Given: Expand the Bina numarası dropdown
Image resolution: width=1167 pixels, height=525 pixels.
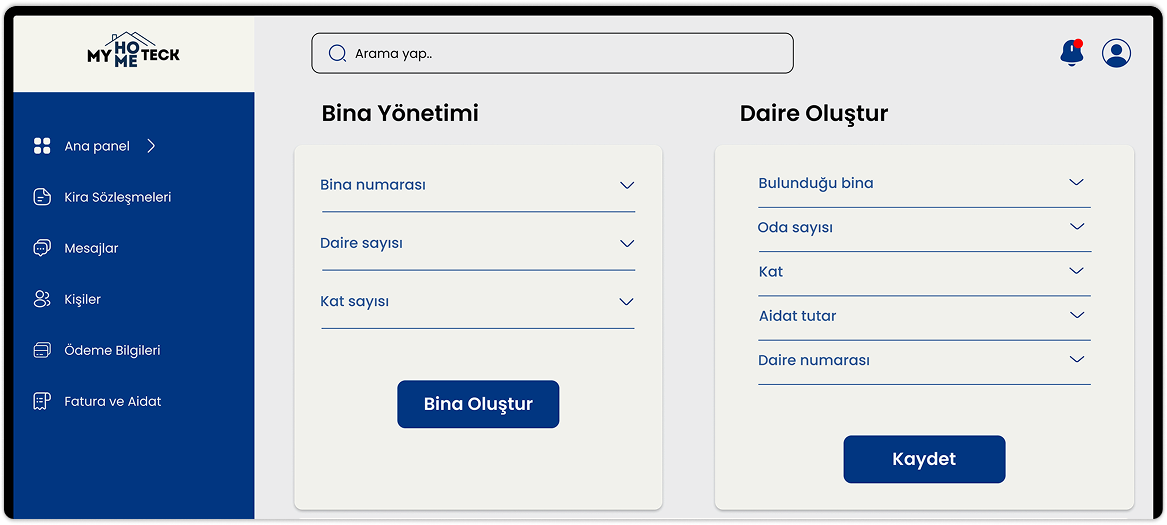Looking at the screenshot, I should [626, 185].
